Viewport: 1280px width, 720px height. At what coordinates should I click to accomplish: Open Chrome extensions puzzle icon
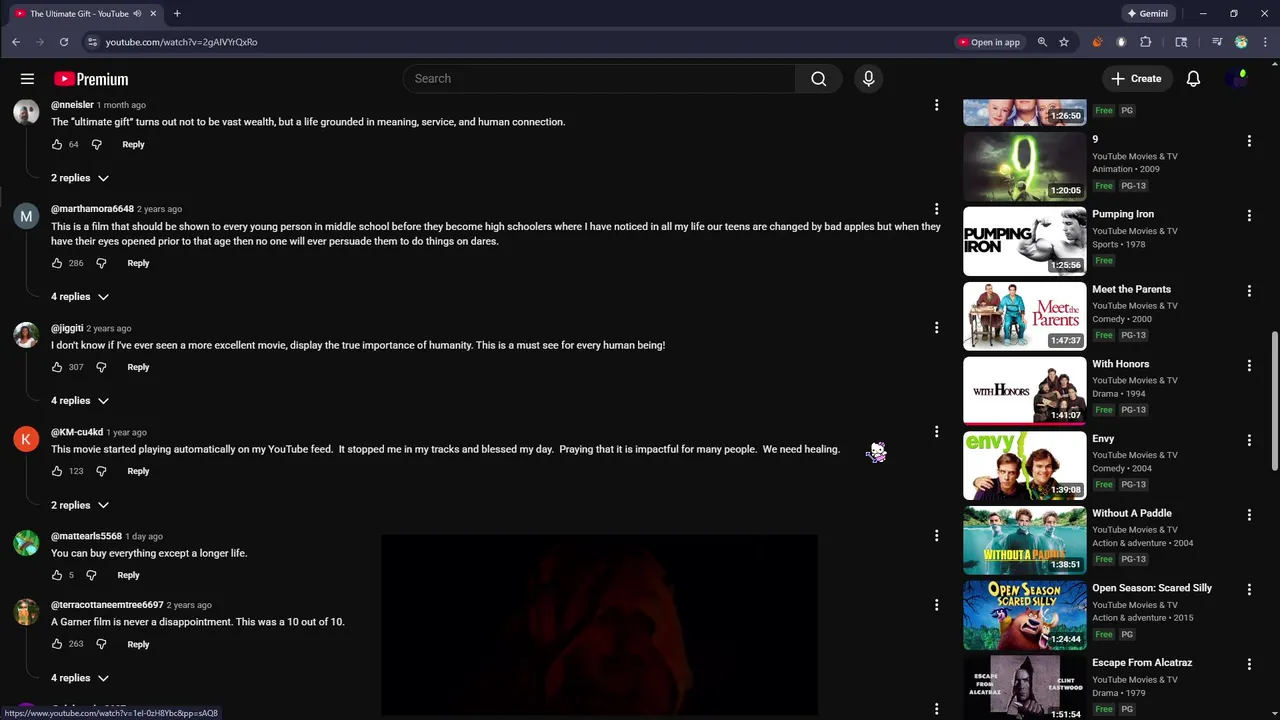tap(1146, 42)
